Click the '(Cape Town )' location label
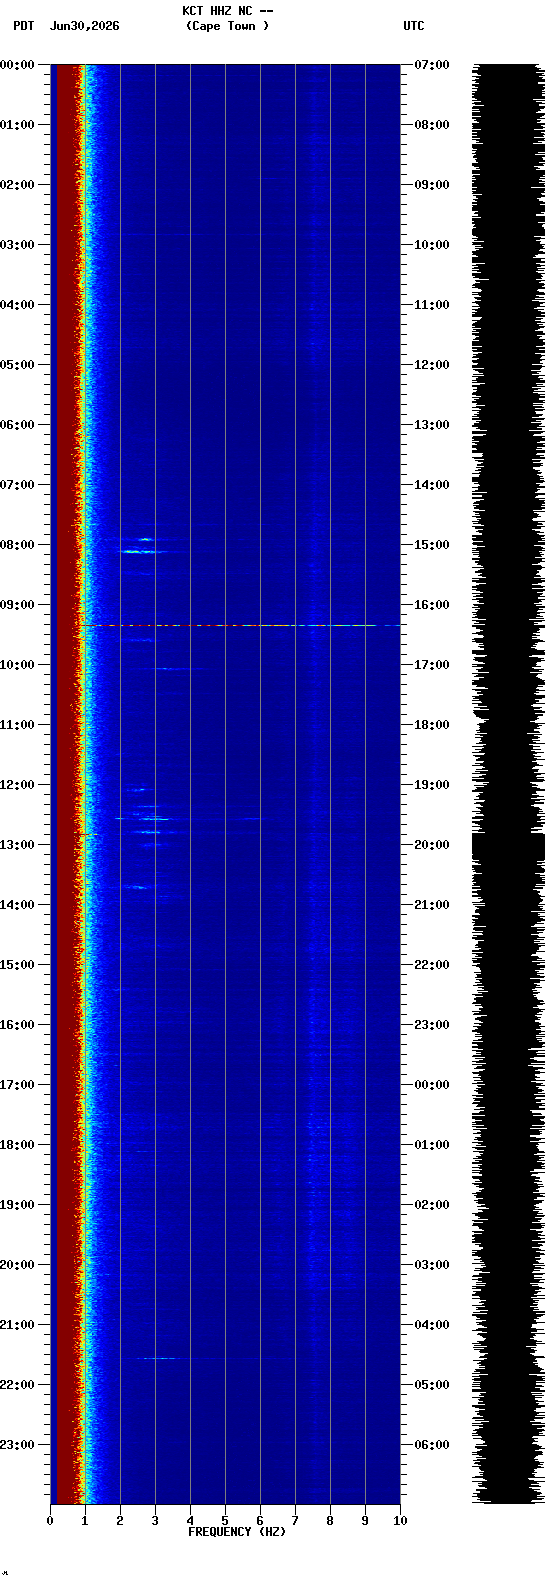This screenshot has height=1584, width=552. (x=227, y=26)
